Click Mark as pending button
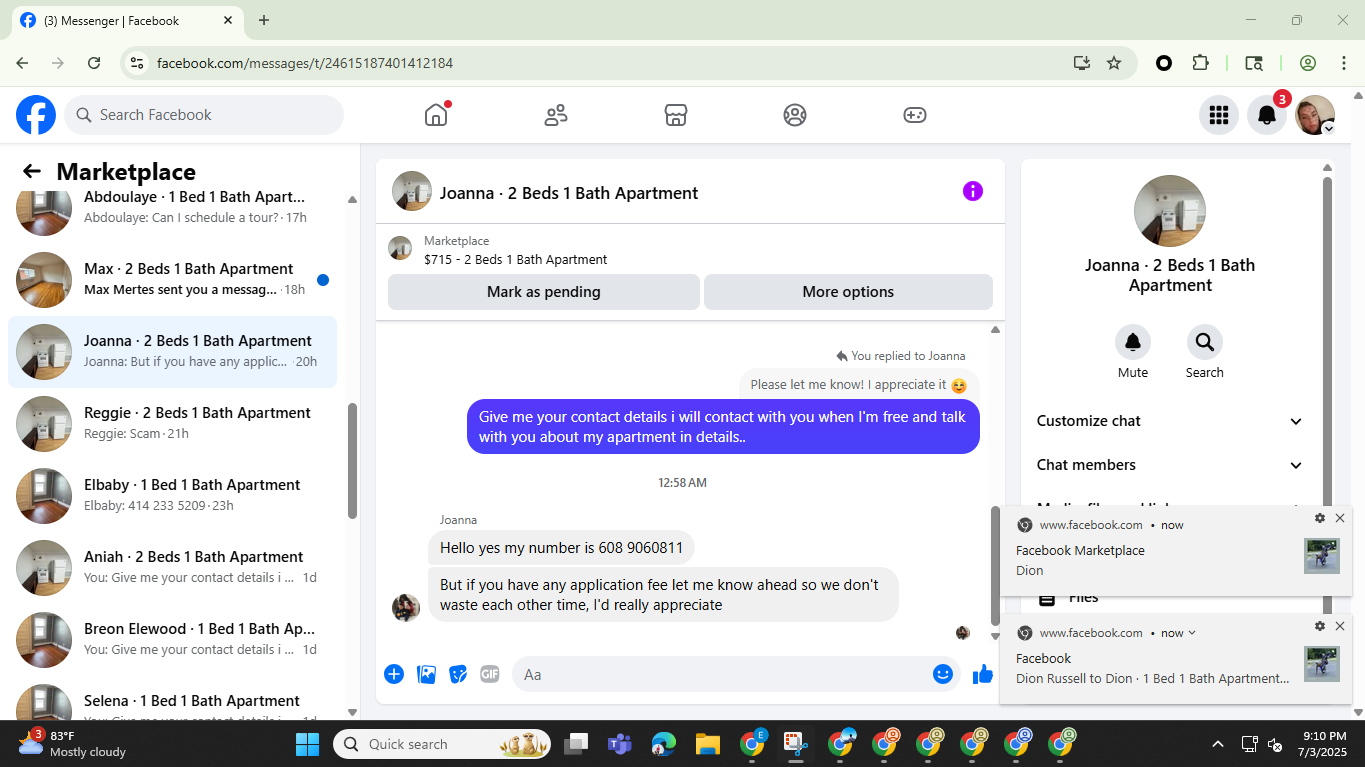This screenshot has height=767, width=1365. coord(544,292)
